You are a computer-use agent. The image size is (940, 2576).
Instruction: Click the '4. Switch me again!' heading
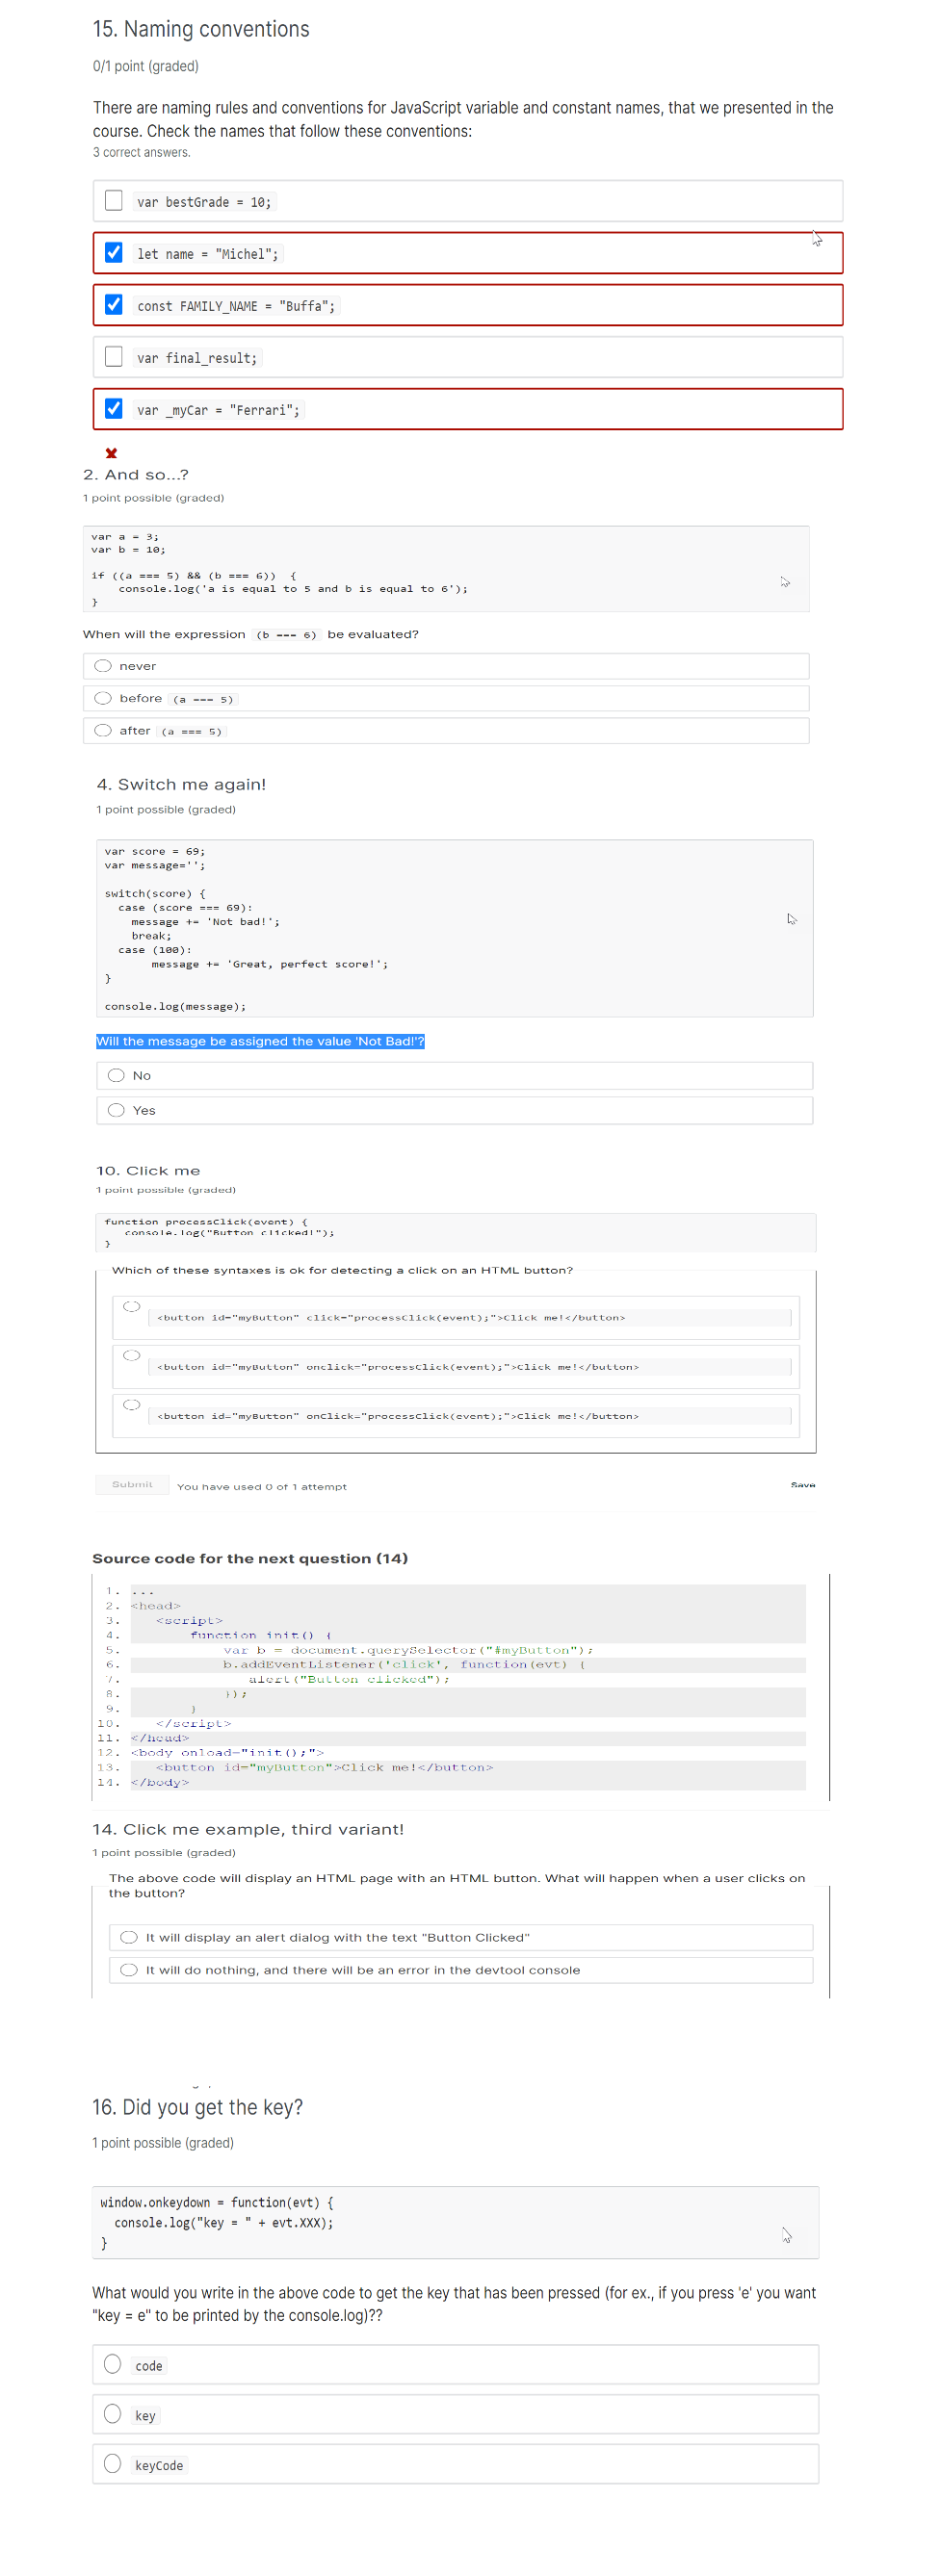coord(181,785)
